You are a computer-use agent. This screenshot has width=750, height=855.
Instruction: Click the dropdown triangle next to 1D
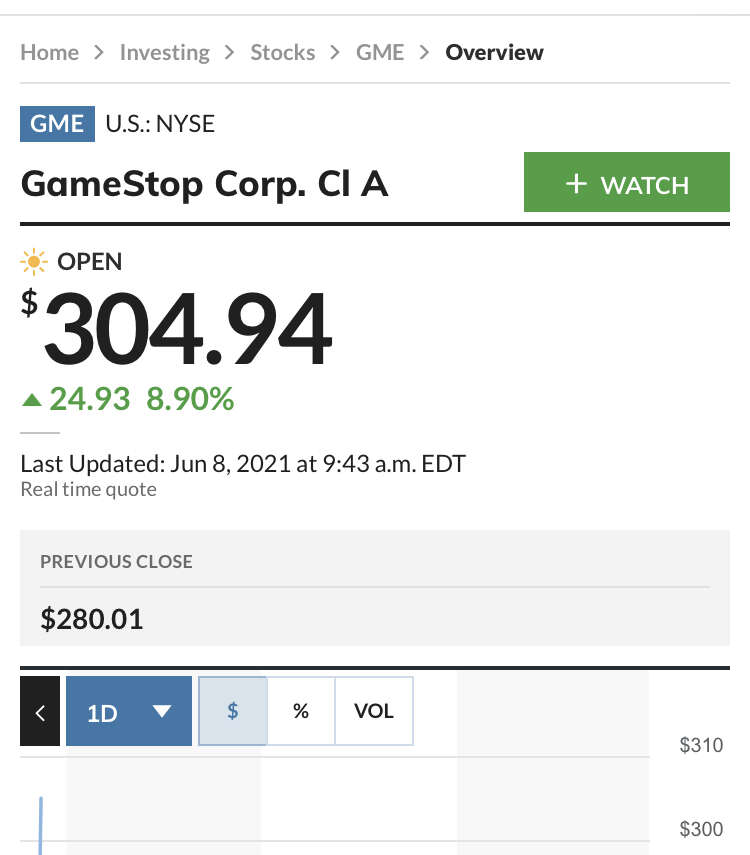coord(162,711)
